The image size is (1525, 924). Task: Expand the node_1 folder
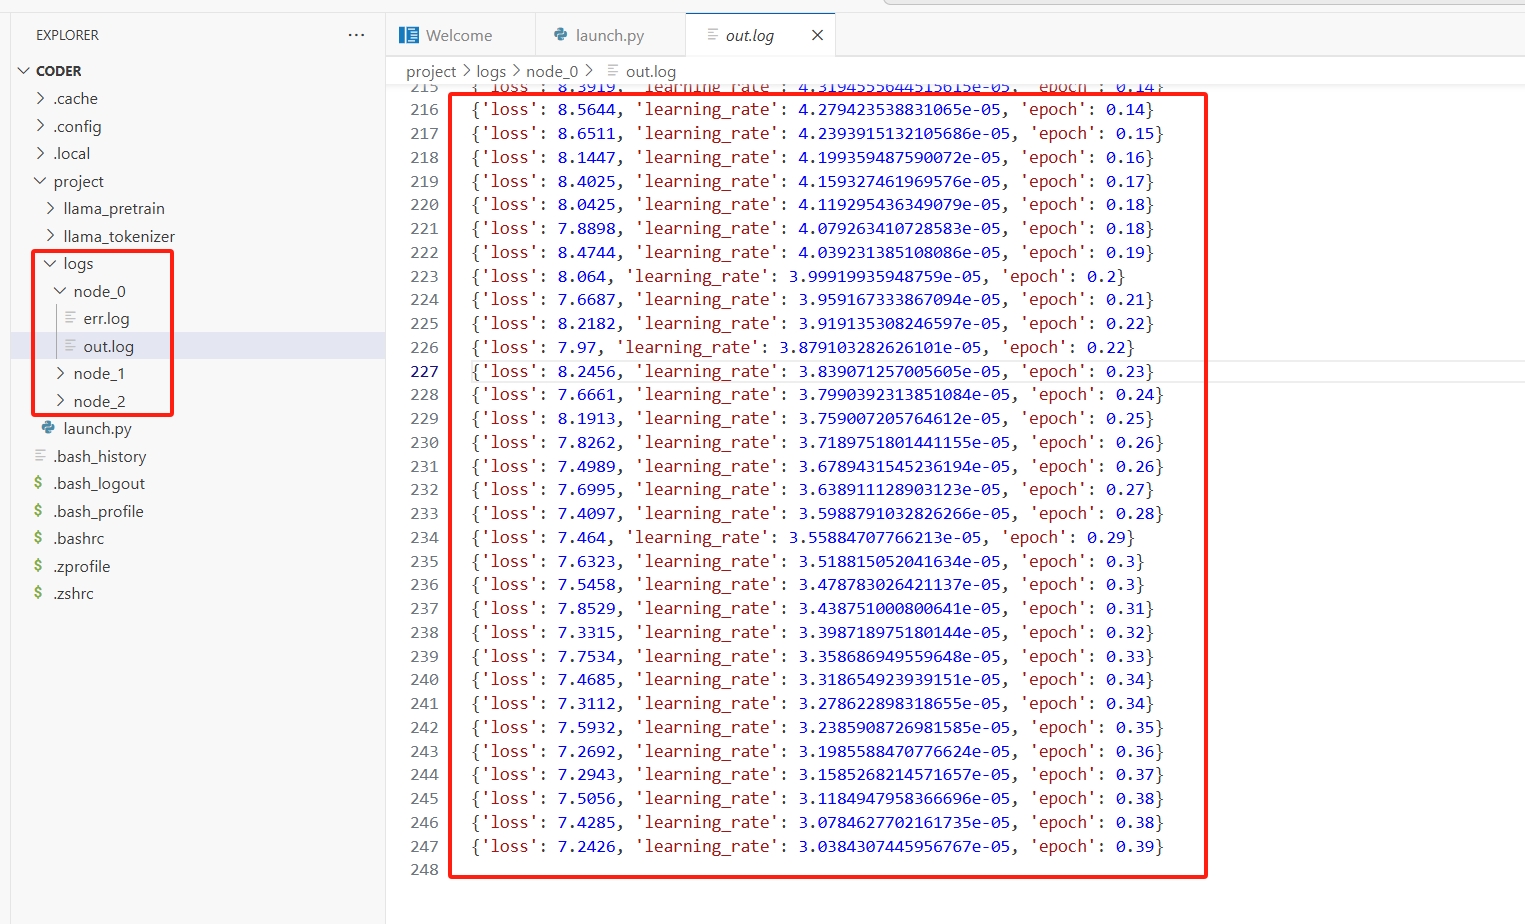60,373
